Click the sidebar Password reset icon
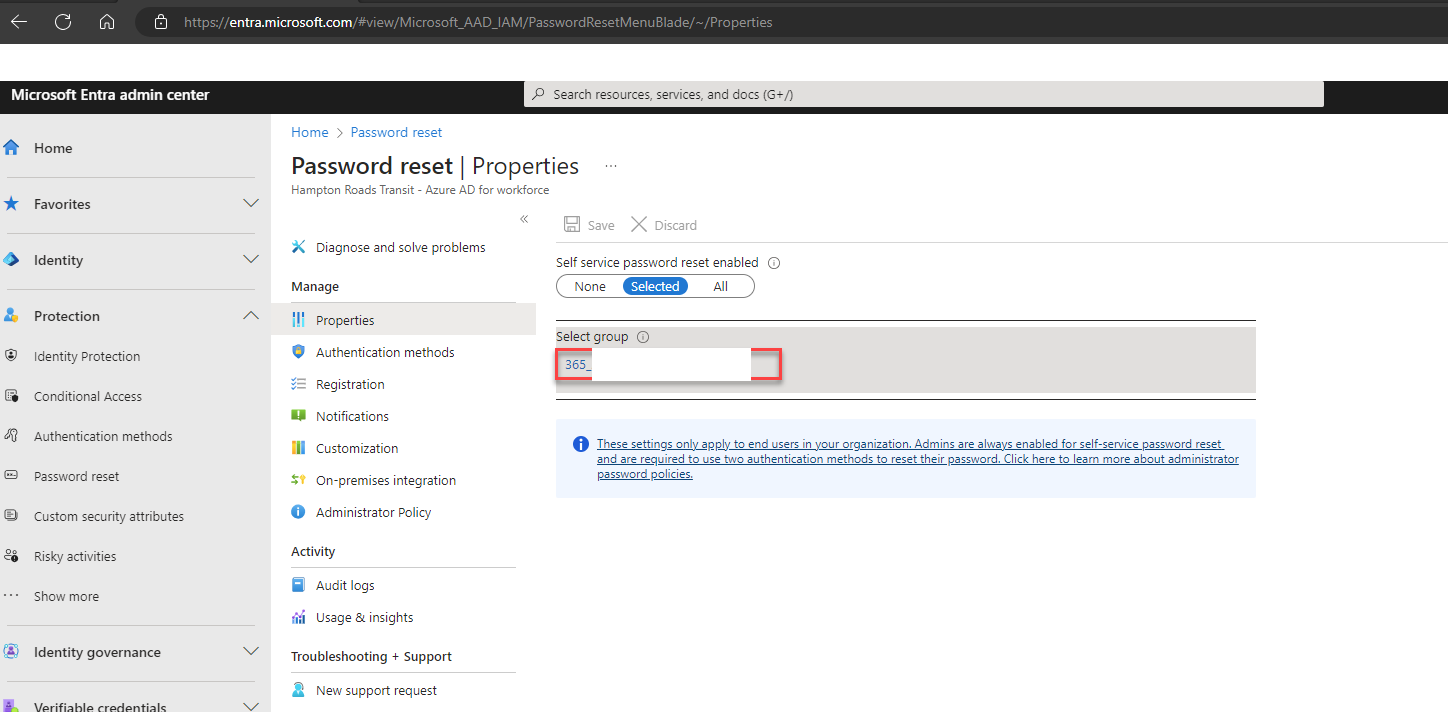 [x=12, y=476]
